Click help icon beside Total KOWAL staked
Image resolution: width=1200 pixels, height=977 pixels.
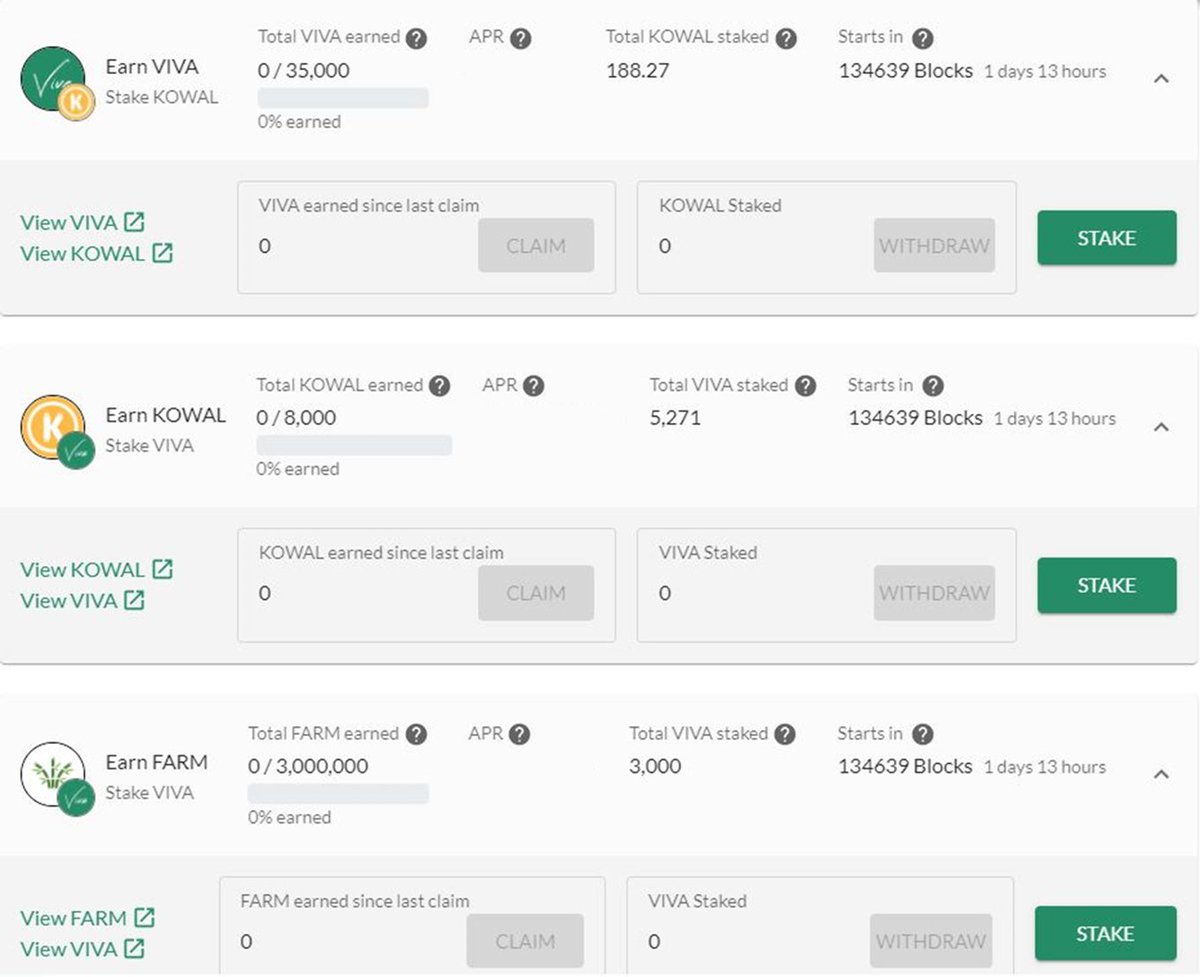pyautogui.click(x=786, y=38)
